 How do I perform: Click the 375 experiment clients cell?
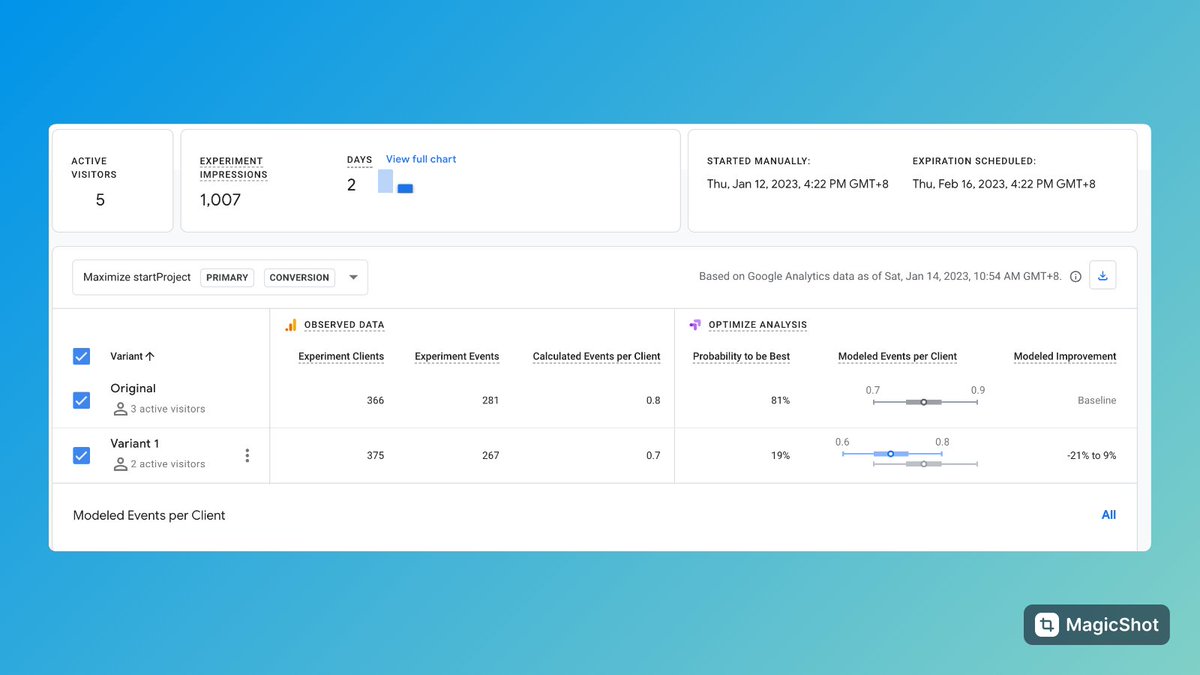click(x=375, y=455)
